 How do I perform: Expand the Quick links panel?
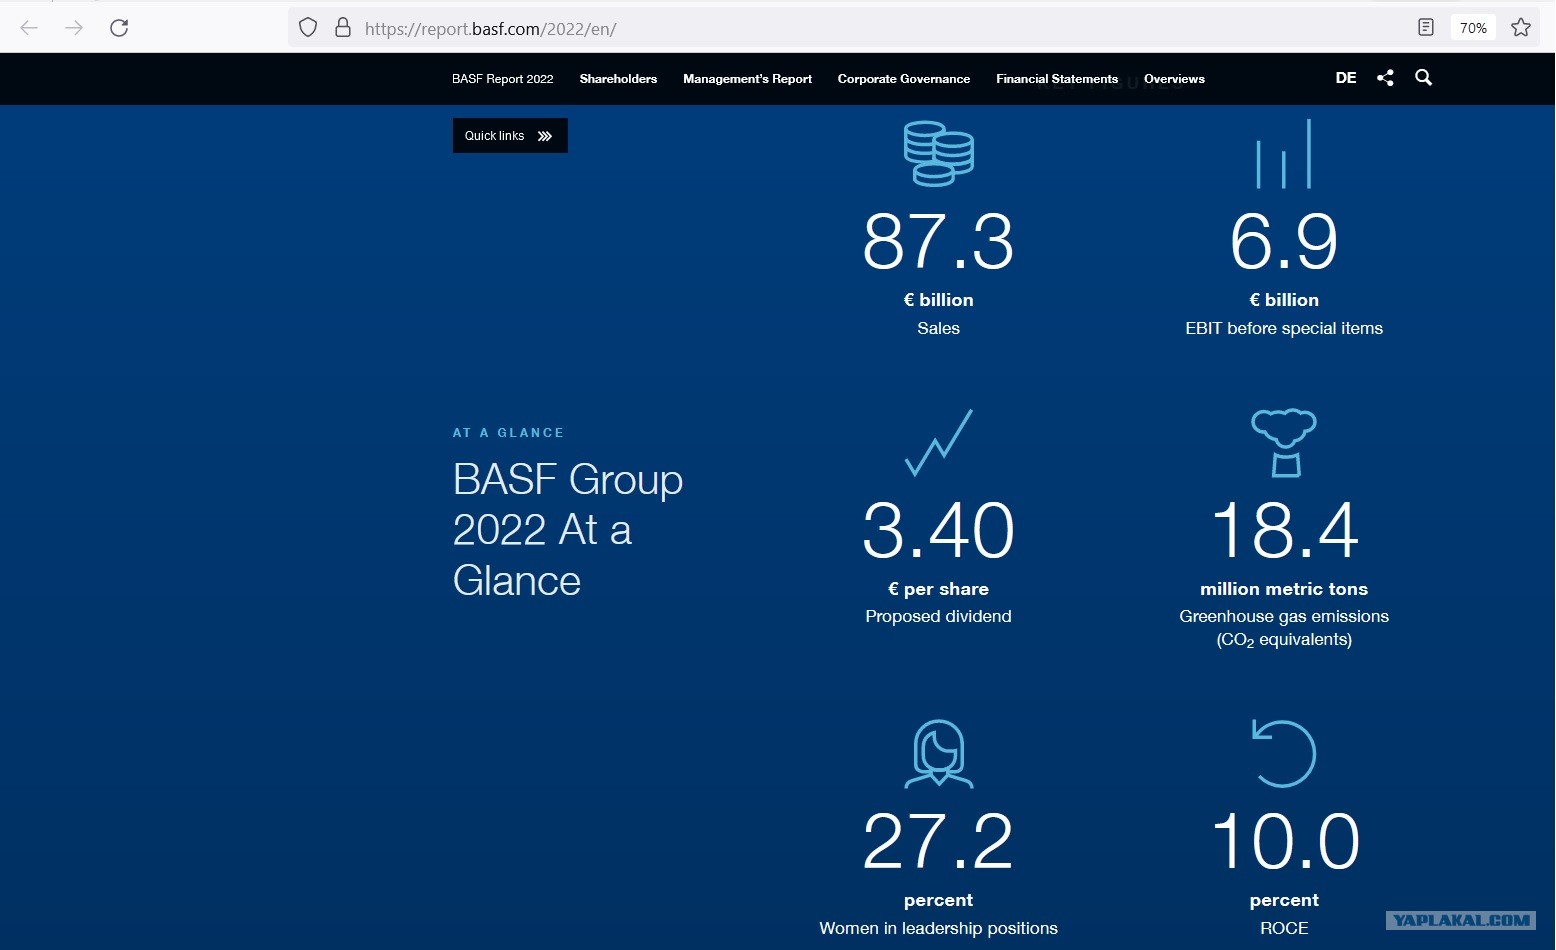click(510, 136)
